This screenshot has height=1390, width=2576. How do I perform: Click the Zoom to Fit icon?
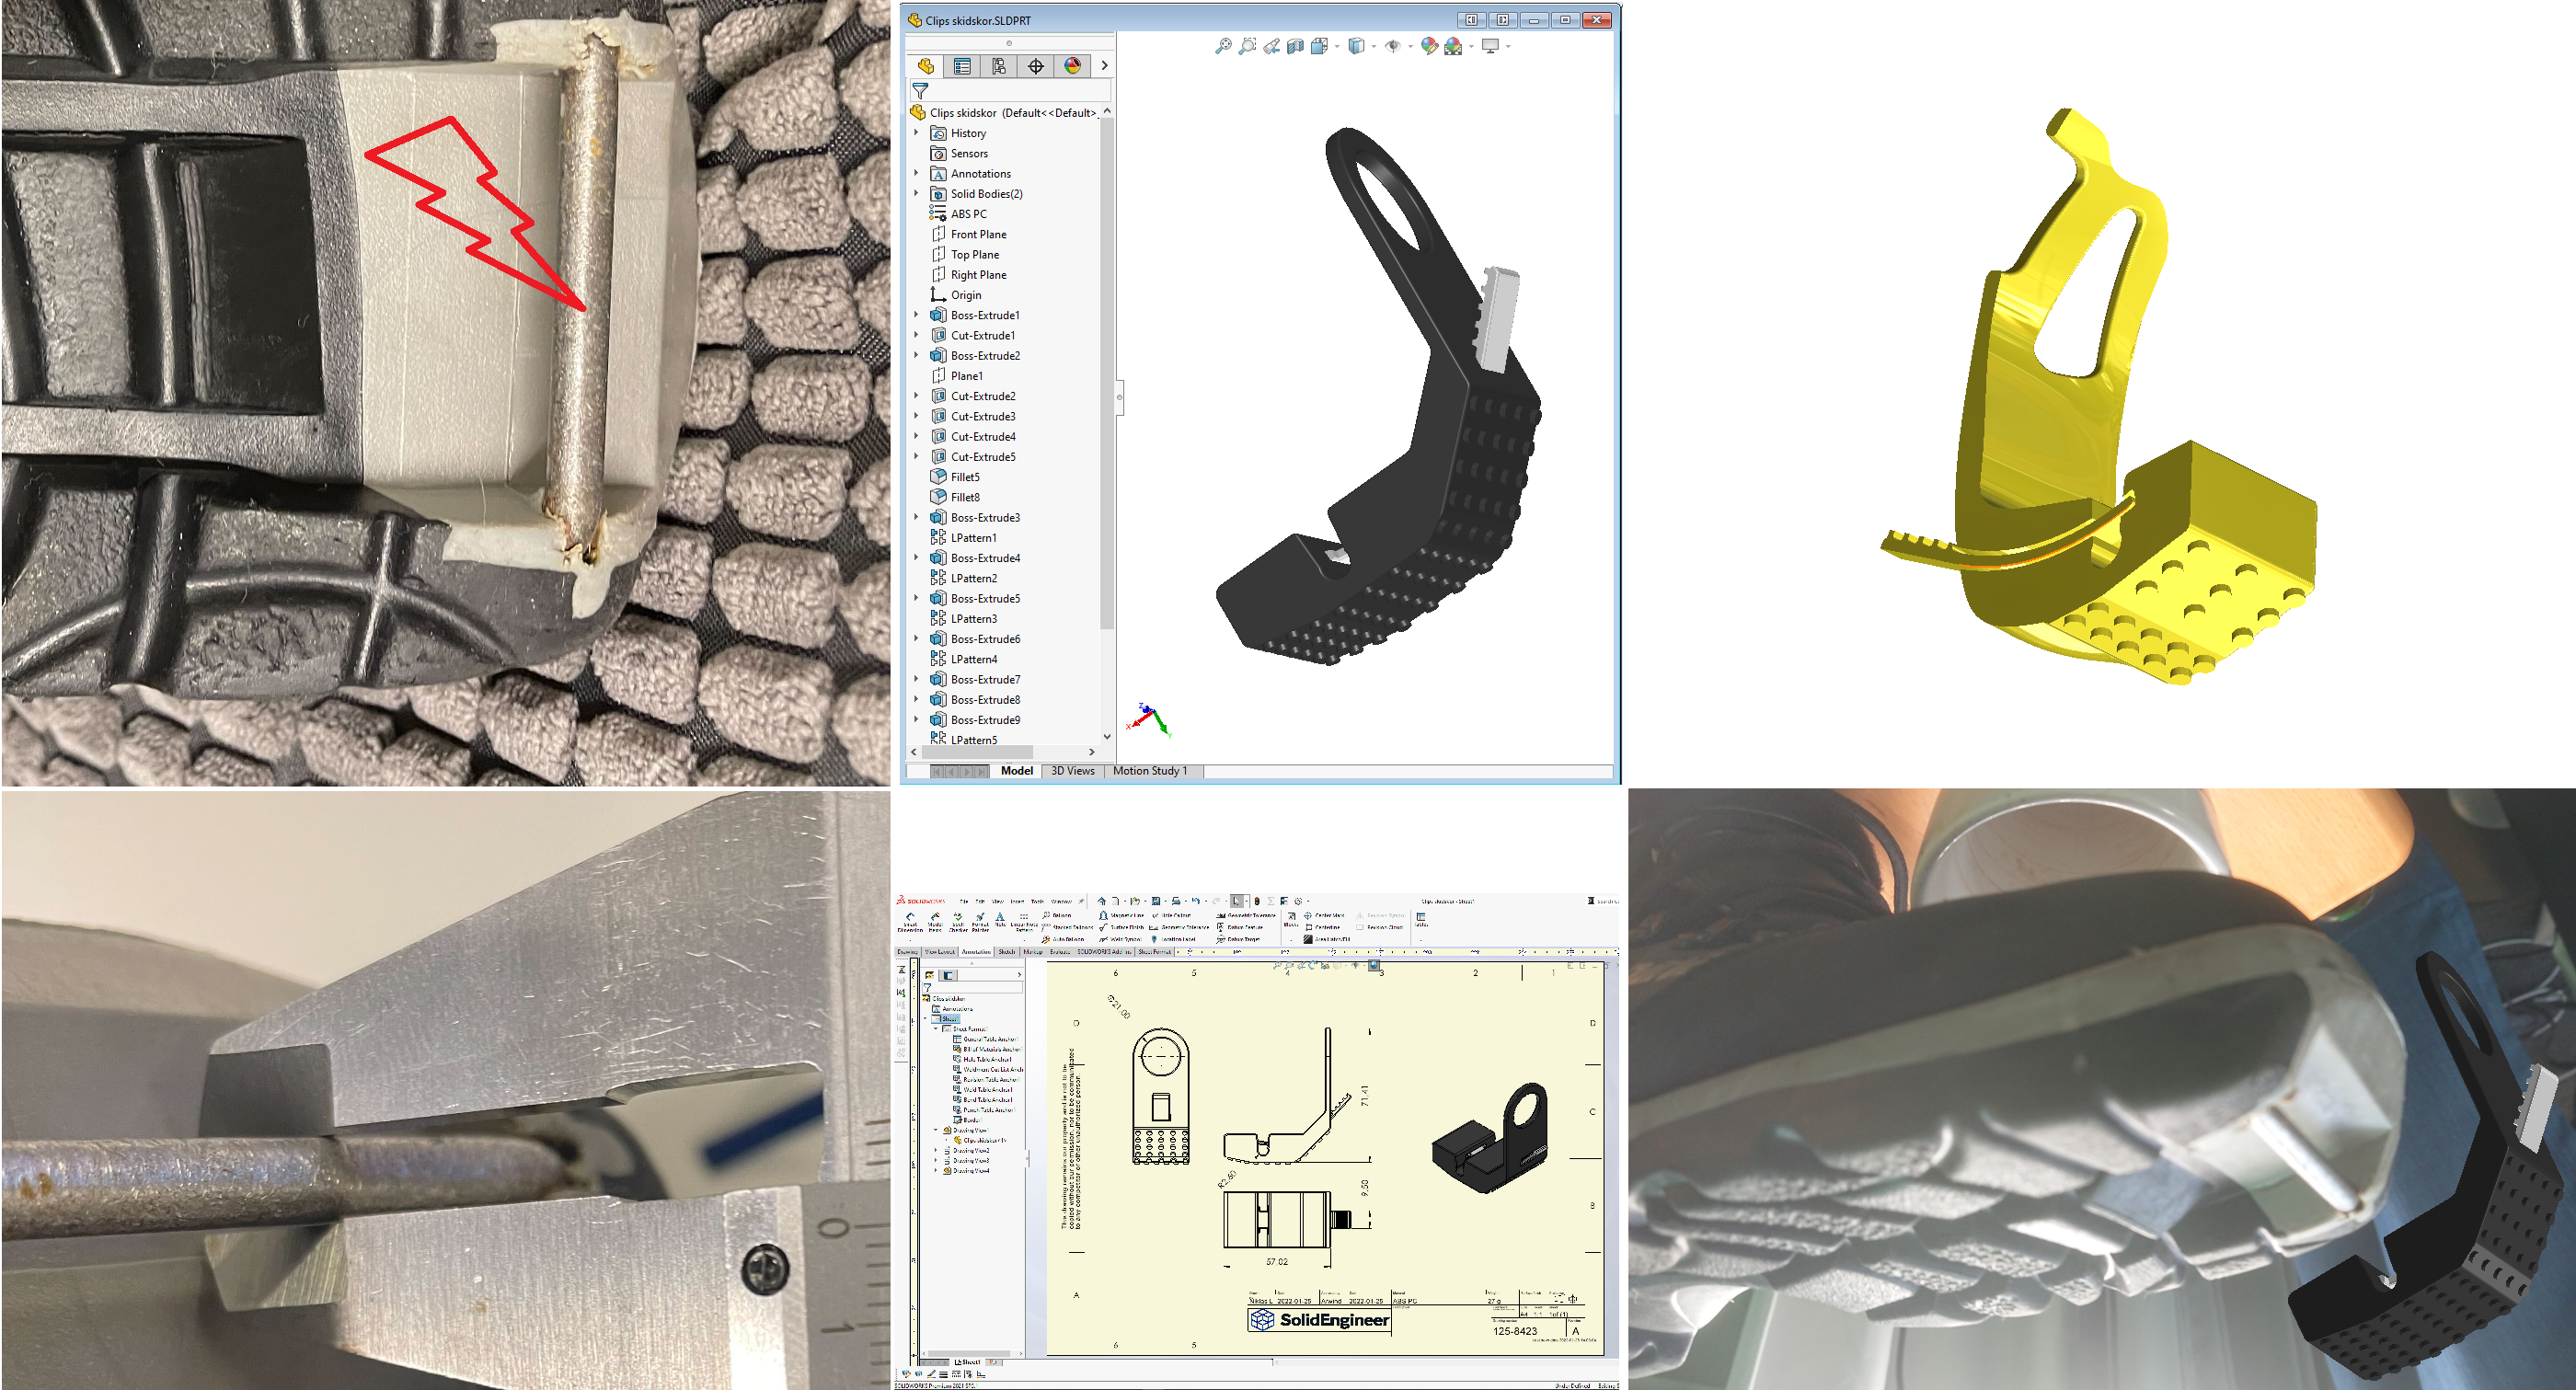pyautogui.click(x=1223, y=46)
